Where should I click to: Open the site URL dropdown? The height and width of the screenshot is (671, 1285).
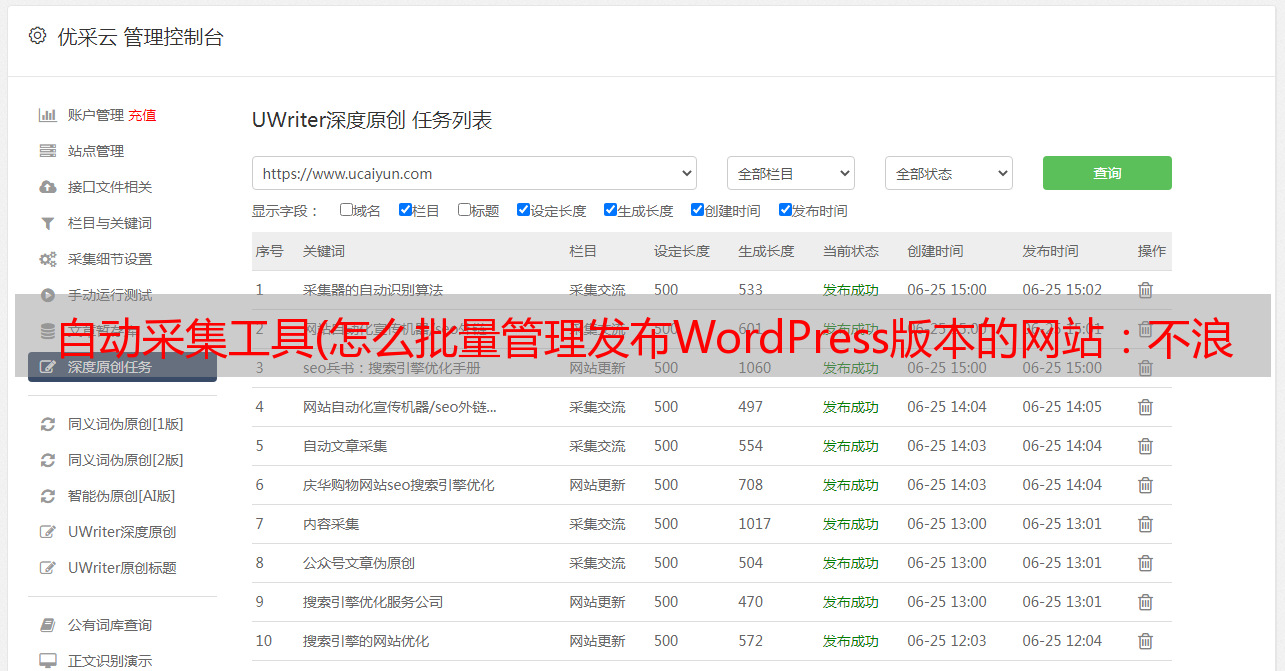pos(474,173)
